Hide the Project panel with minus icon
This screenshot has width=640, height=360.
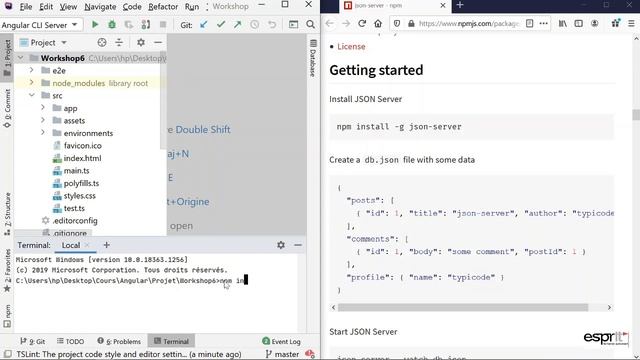158,42
